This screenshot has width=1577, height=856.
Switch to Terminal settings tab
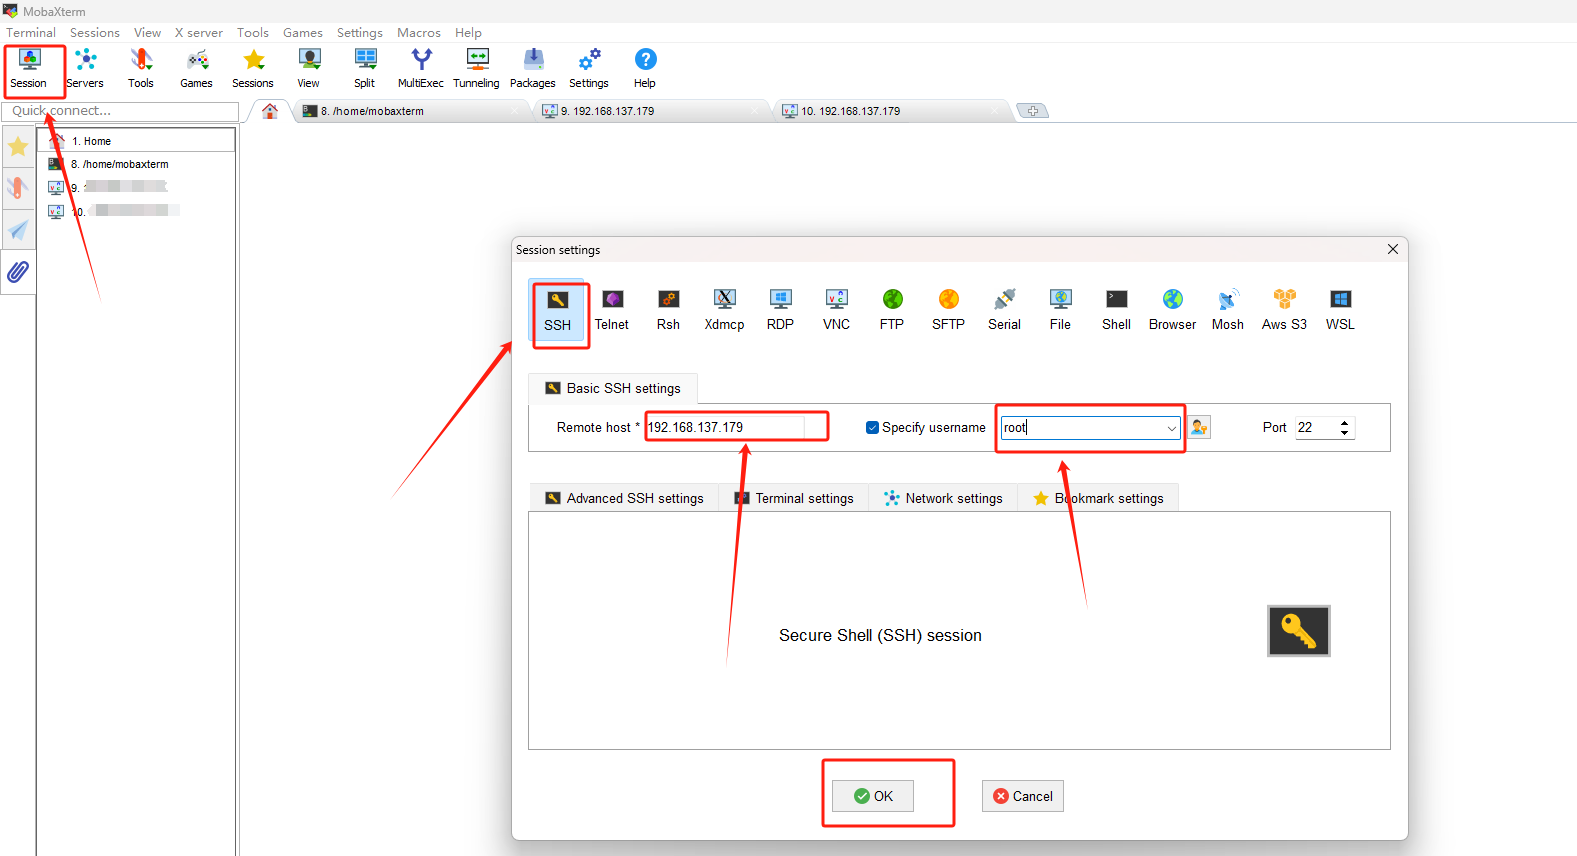[x=794, y=498]
